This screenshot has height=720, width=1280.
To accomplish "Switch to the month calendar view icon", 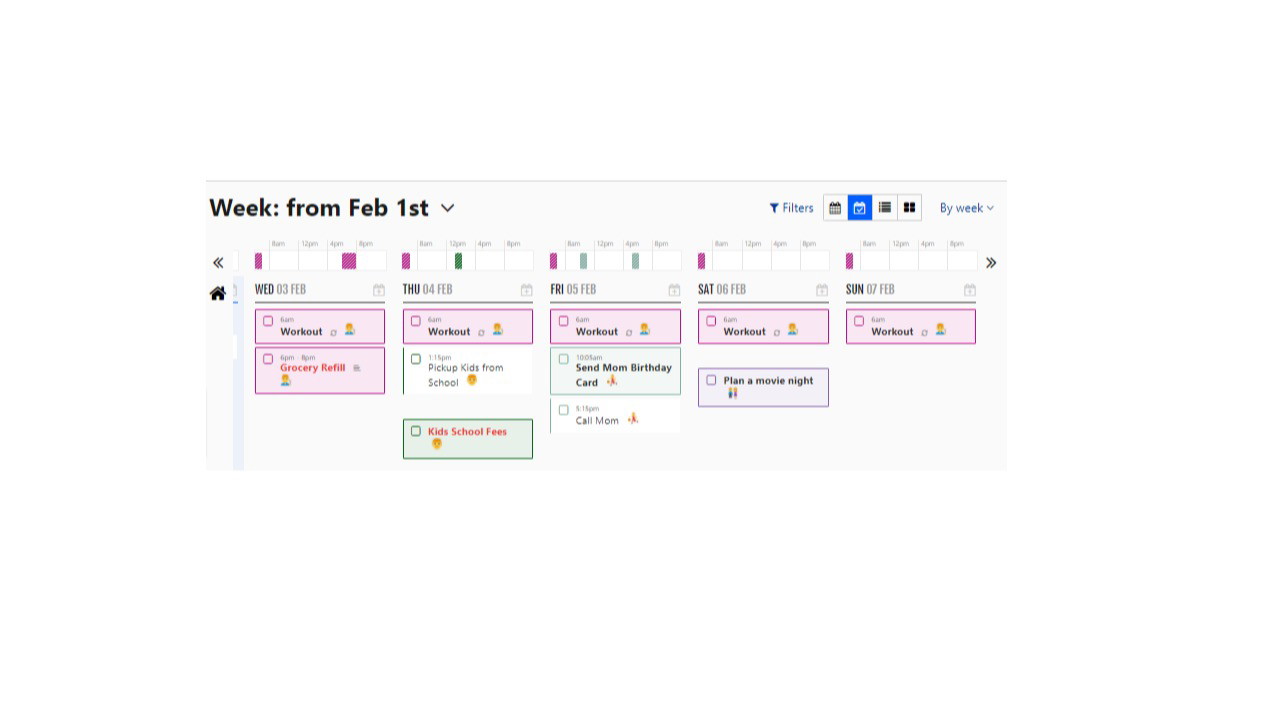I will 835,208.
